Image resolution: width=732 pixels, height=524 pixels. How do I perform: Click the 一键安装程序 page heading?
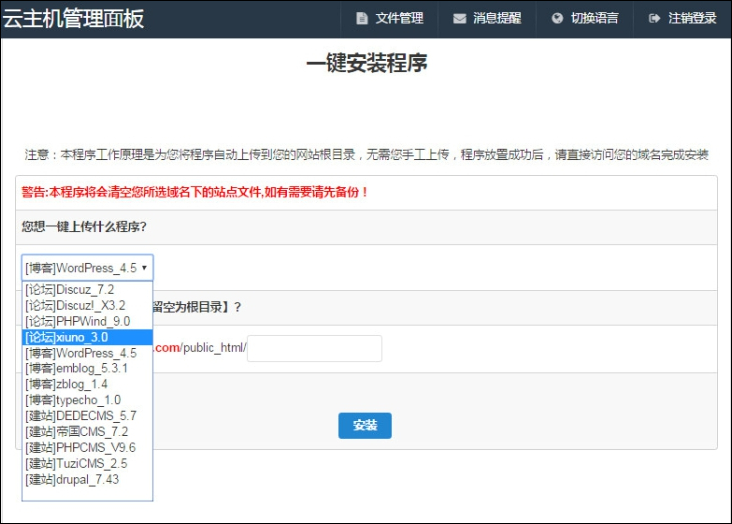[367, 63]
